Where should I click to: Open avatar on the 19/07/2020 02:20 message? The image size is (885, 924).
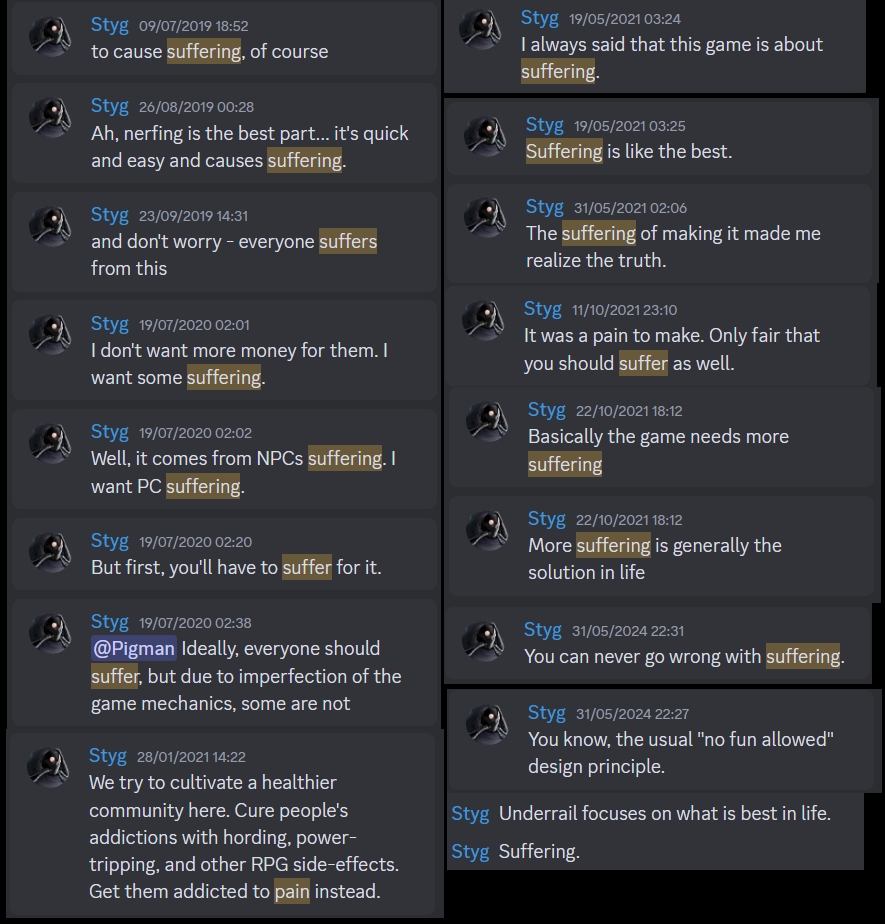pyautogui.click(x=50, y=552)
